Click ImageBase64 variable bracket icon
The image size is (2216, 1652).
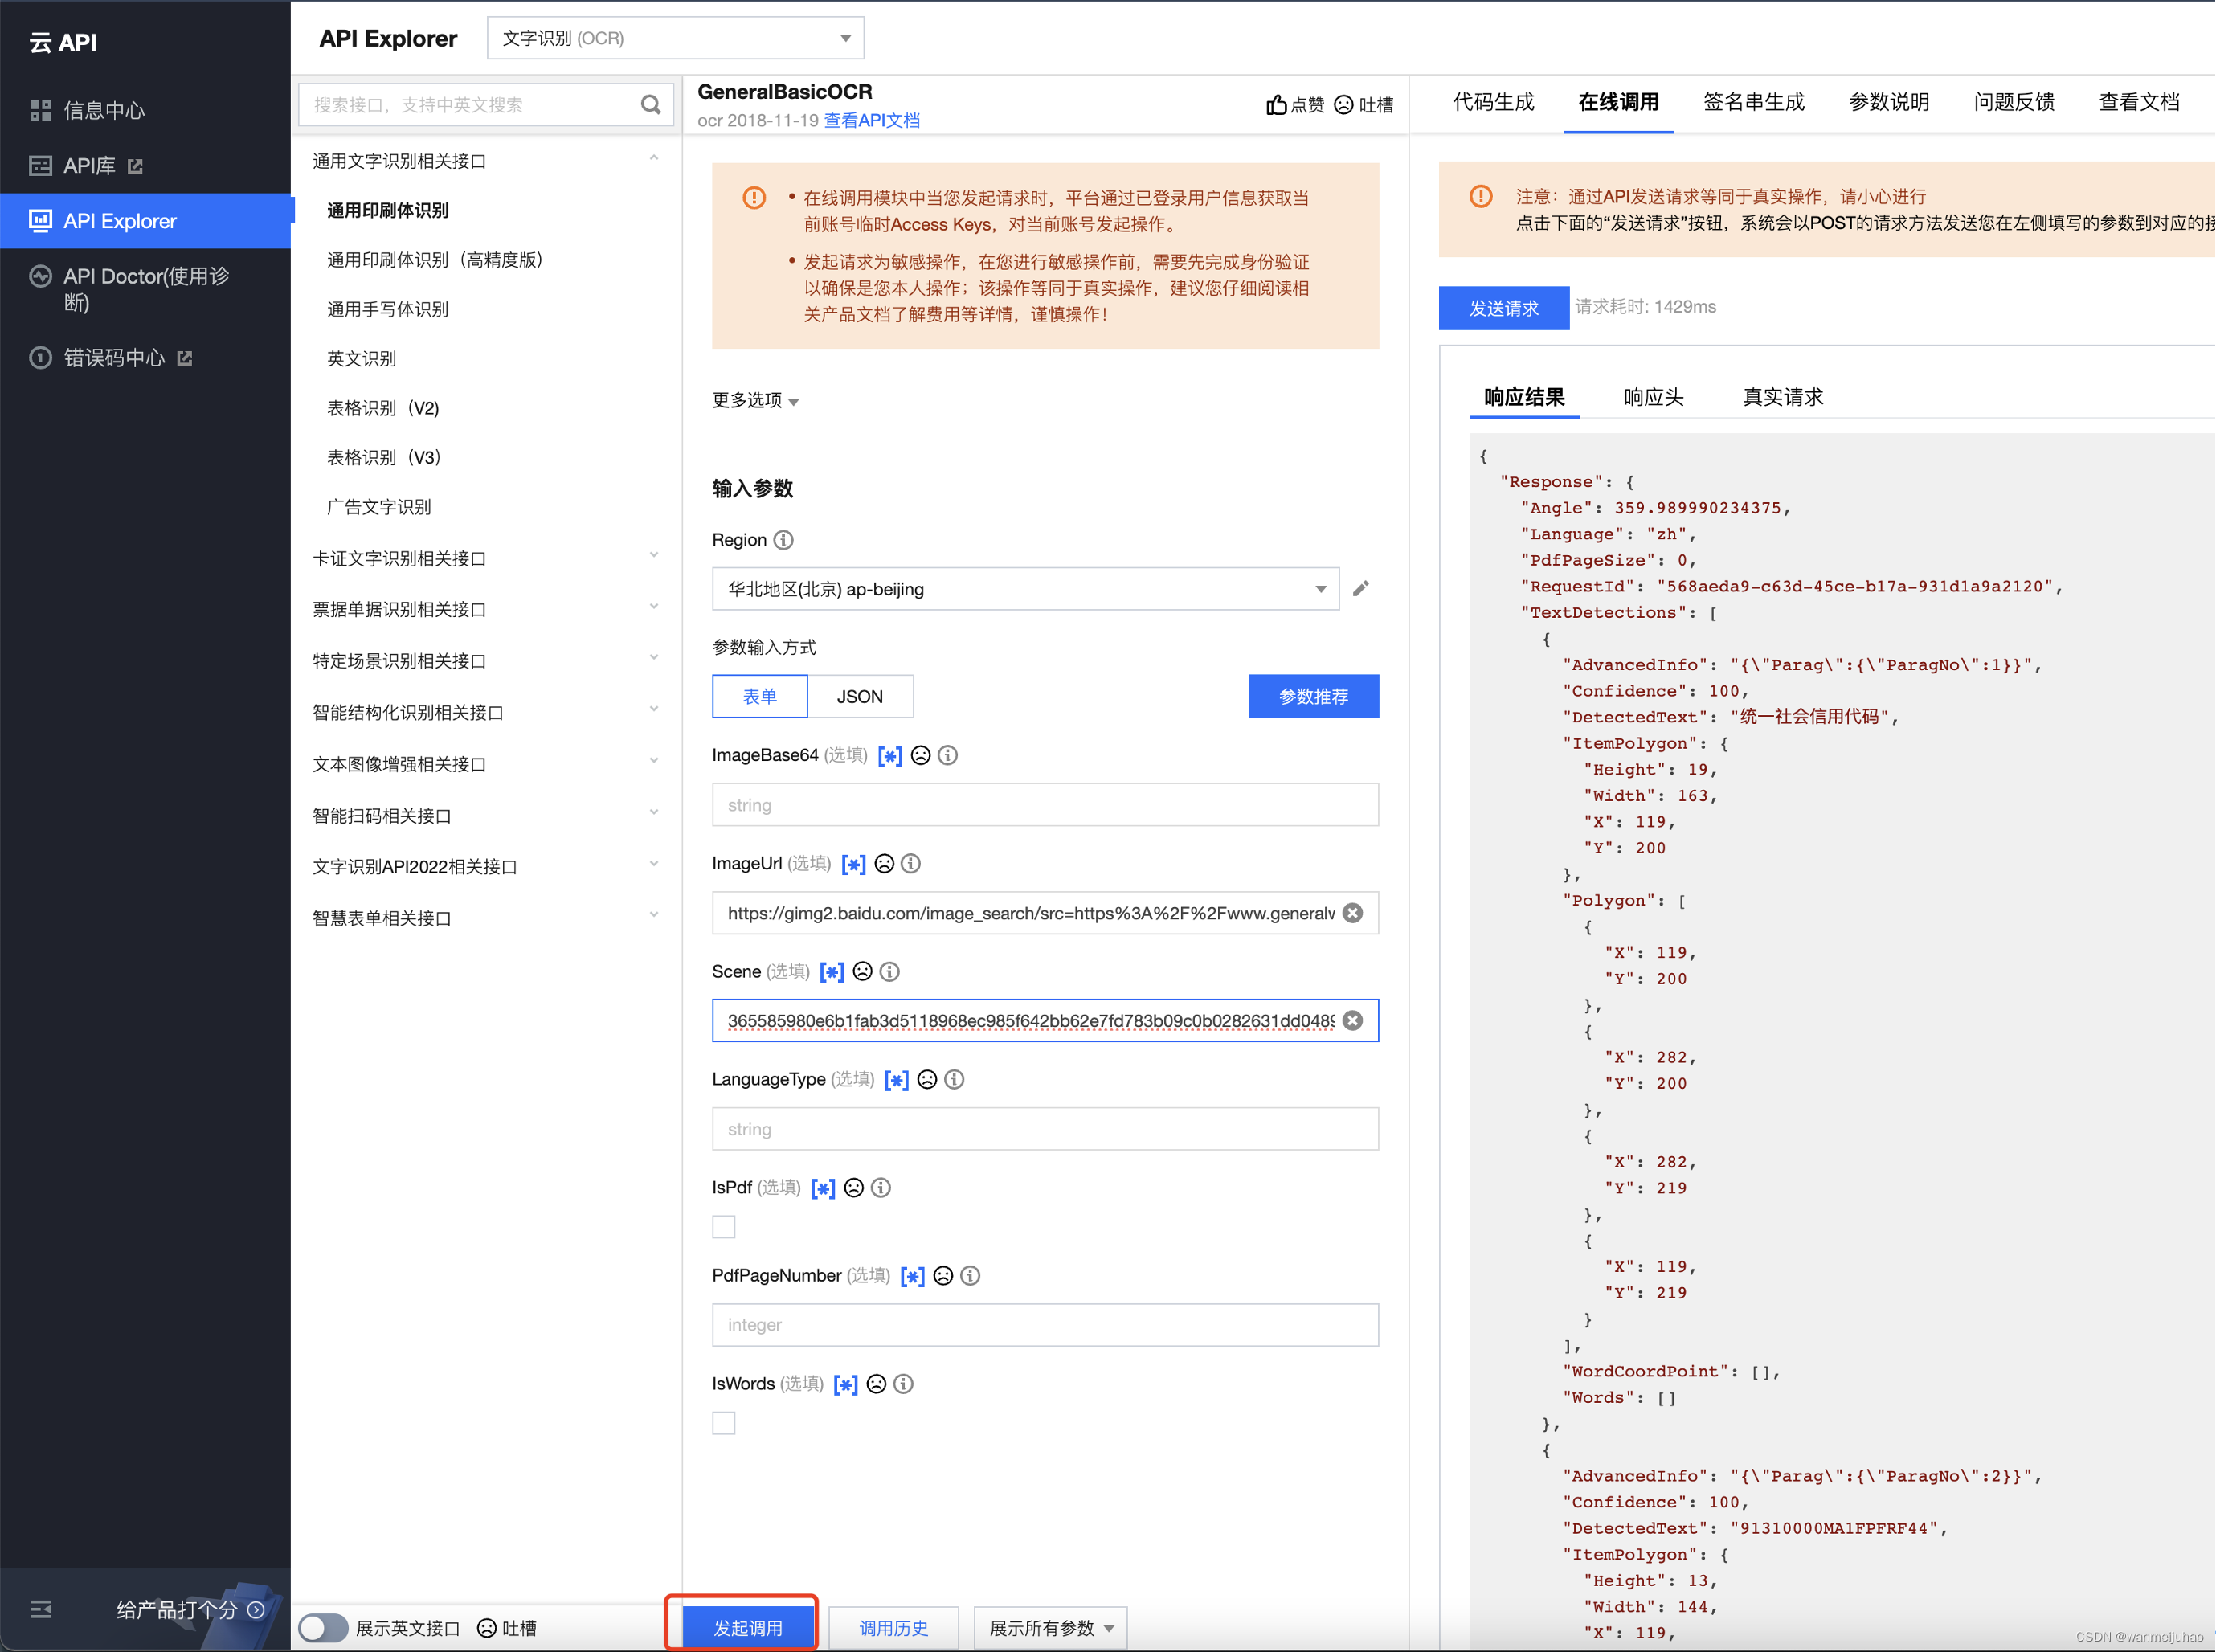click(890, 756)
